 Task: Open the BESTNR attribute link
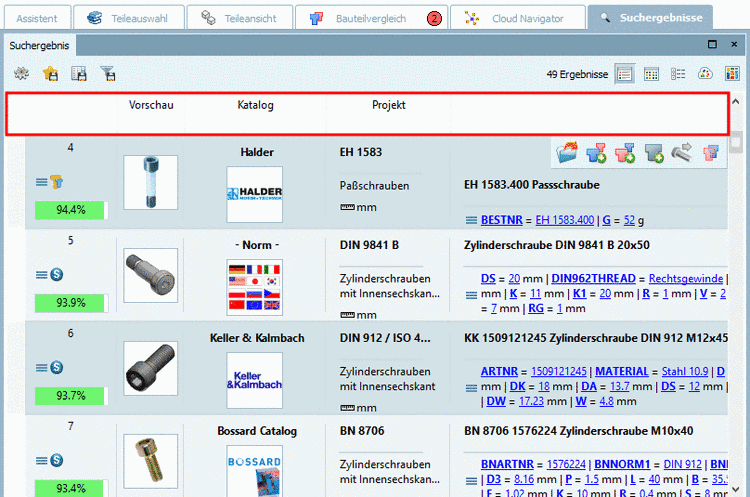tap(501, 220)
